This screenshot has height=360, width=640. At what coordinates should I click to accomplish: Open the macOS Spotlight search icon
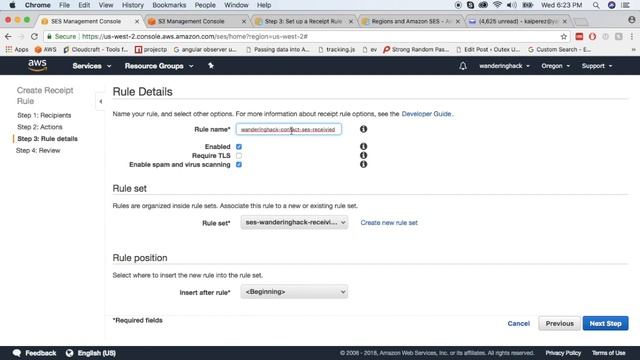(596, 5)
